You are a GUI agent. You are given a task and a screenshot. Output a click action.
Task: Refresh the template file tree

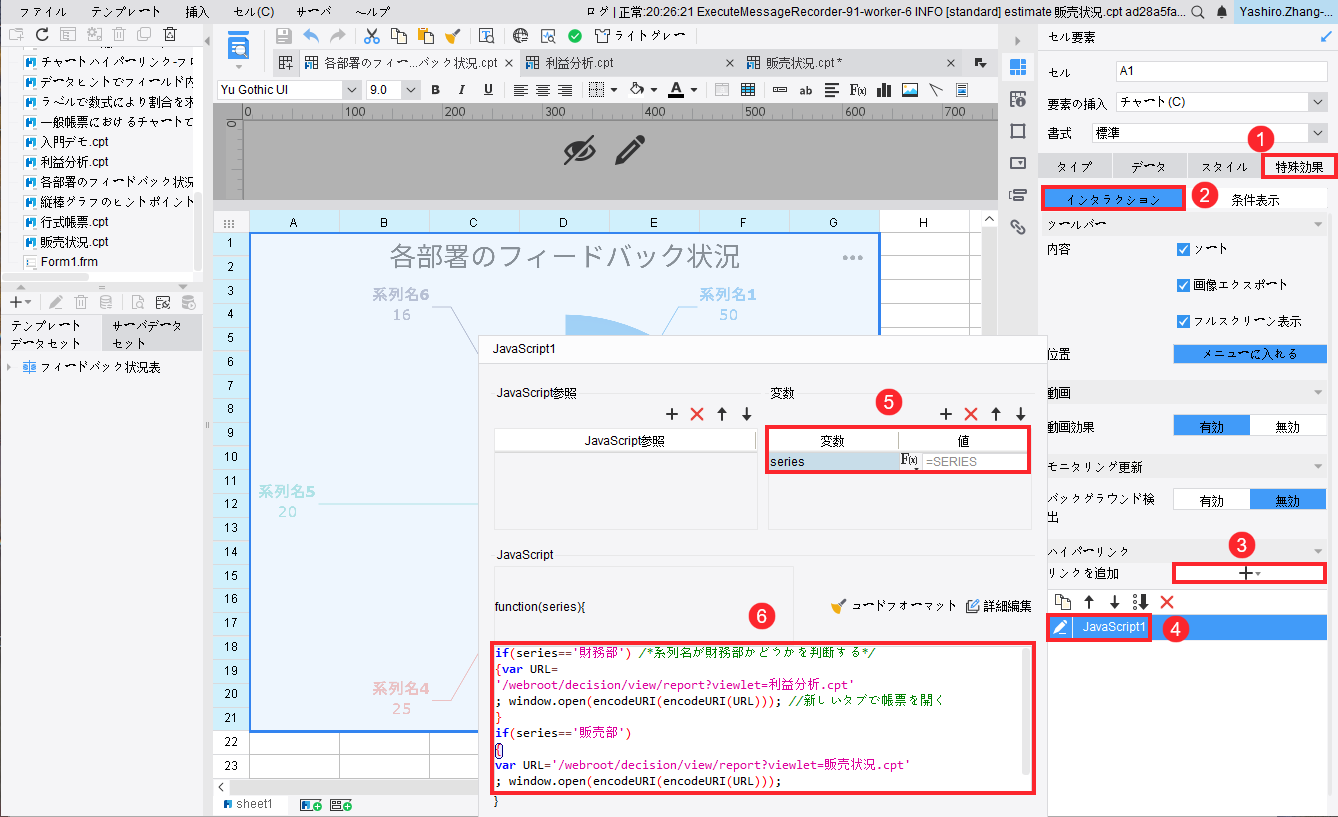click(42, 34)
